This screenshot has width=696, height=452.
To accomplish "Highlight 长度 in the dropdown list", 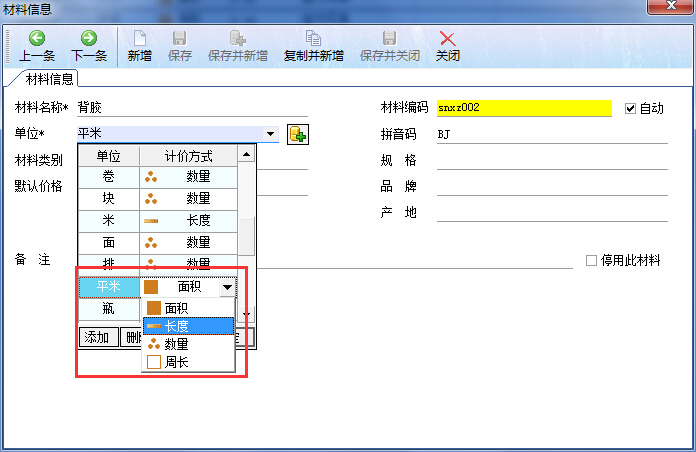I will click(x=188, y=326).
